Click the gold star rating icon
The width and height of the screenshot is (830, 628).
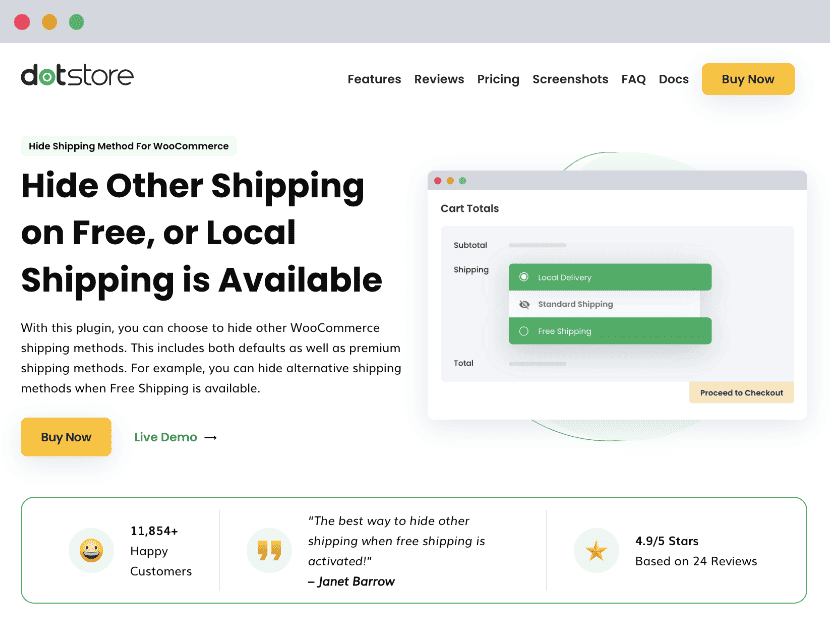click(596, 550)
